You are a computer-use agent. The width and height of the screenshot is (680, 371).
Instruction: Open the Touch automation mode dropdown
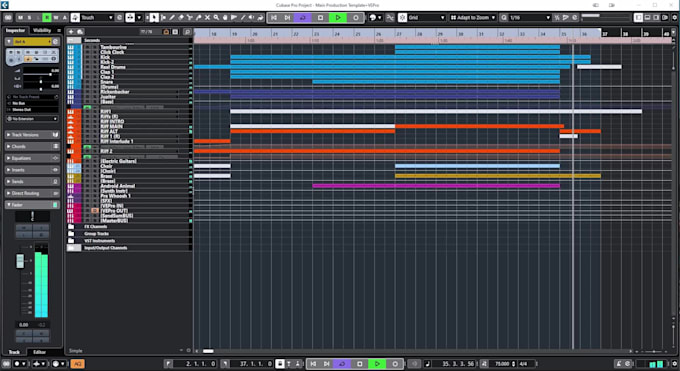pyautogui.click(x=96, y=17)
